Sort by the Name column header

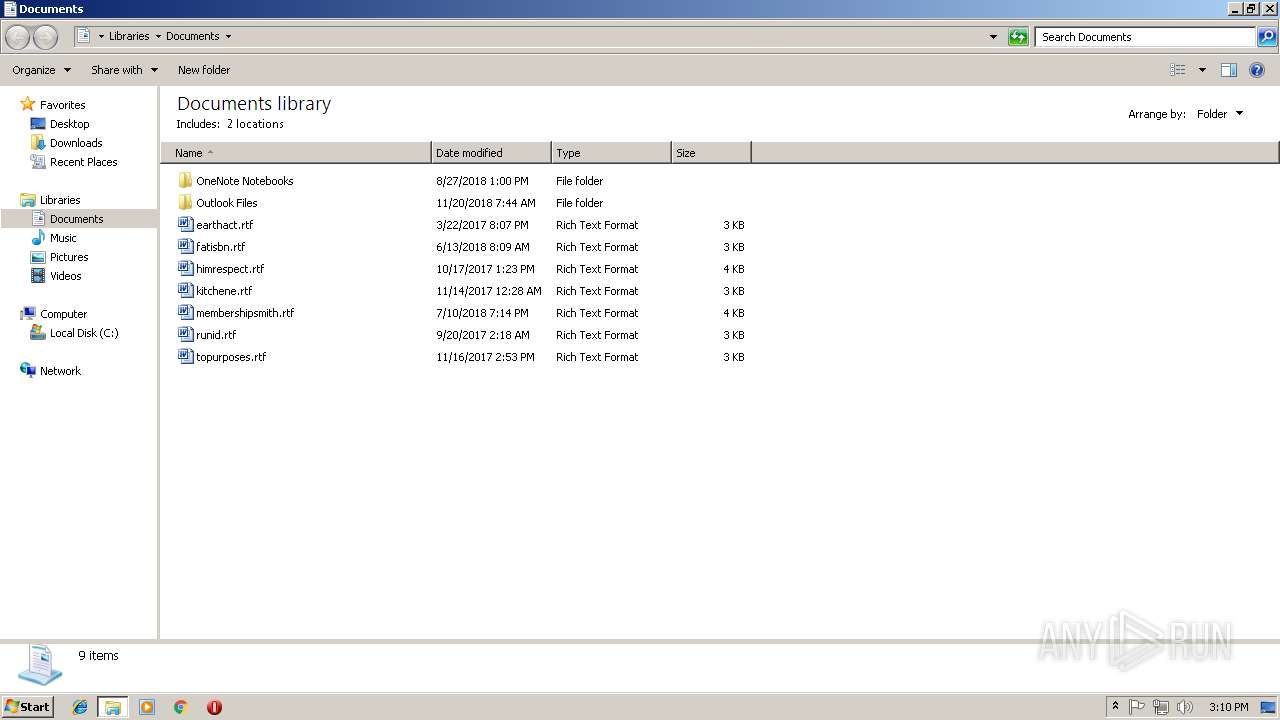[296, 153]
